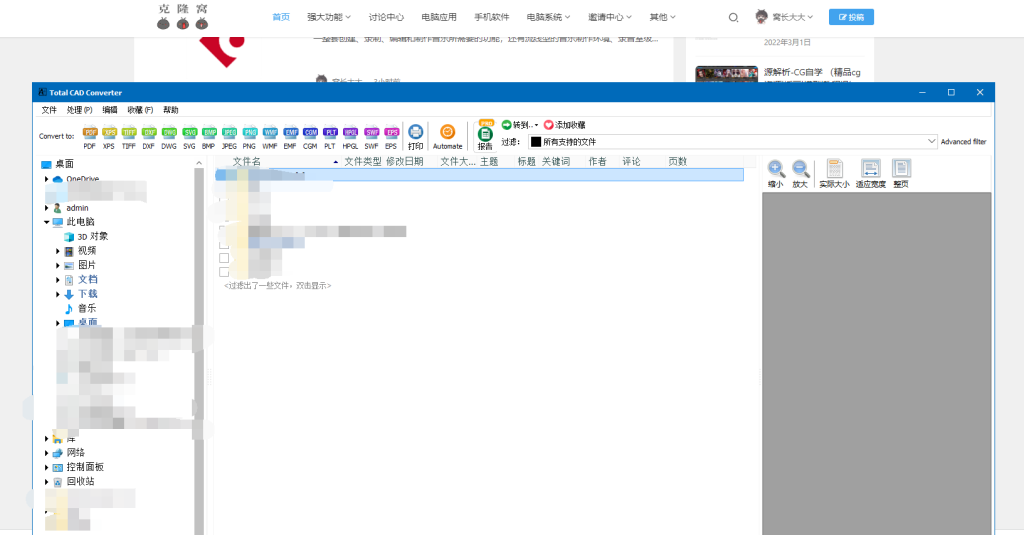Expand the OneDrive tree node
The width and height of the screenshot is (1024, 535).
pyautogui.click(x=46, y=179)
